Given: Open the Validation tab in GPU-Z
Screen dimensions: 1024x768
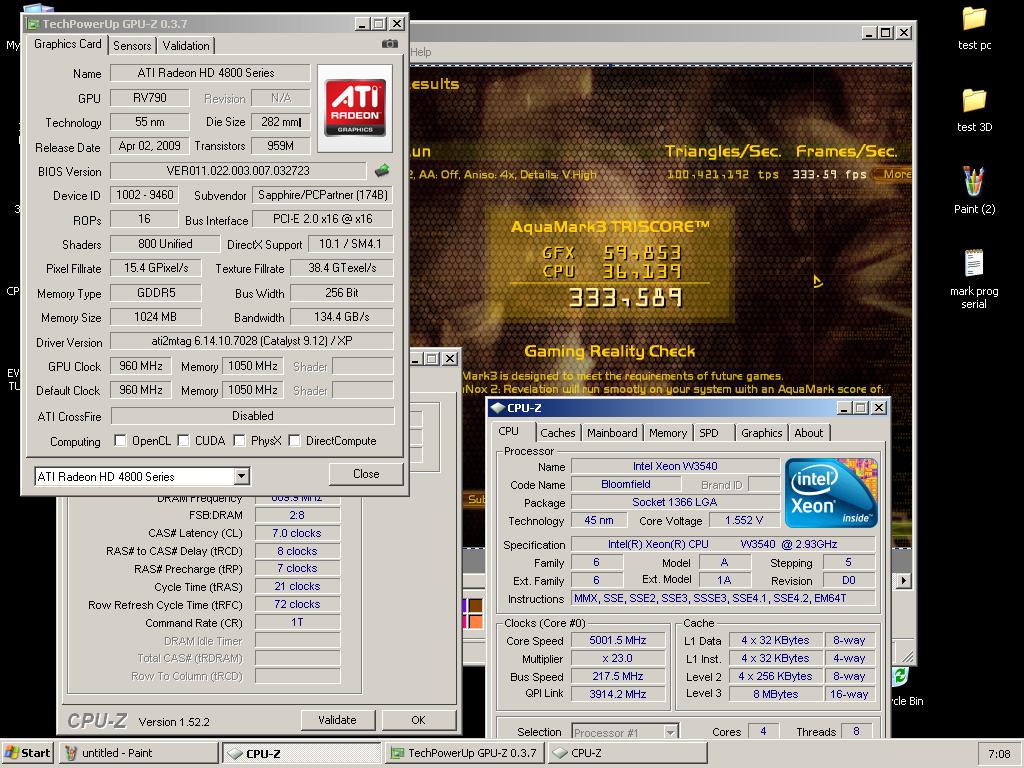Looking at the screenshot, I should coord(186,46).
